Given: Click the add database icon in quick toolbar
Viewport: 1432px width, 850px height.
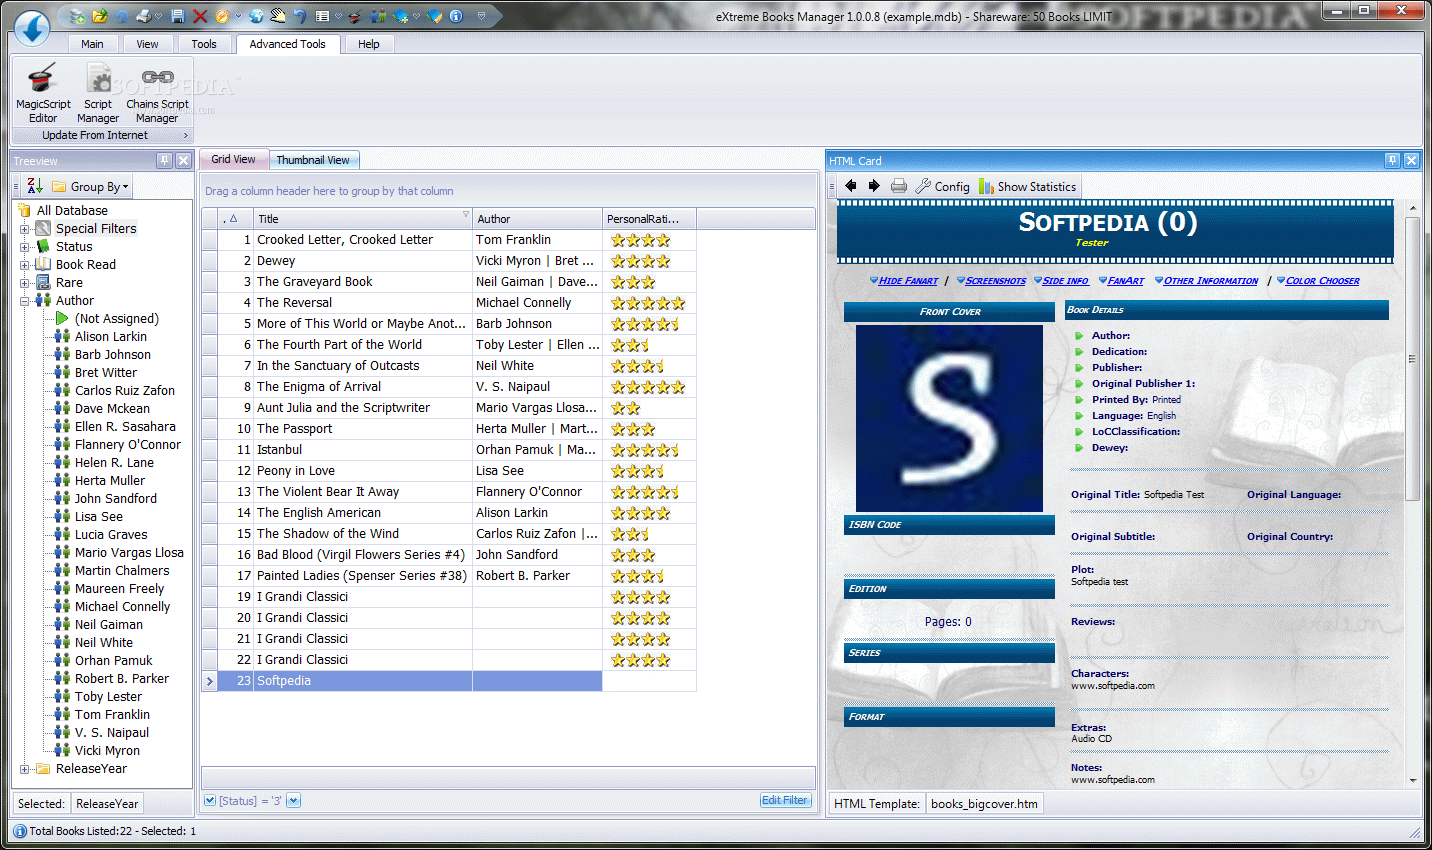Looking at the screenshot, I should pyautogui.click(x=77, y=16).
